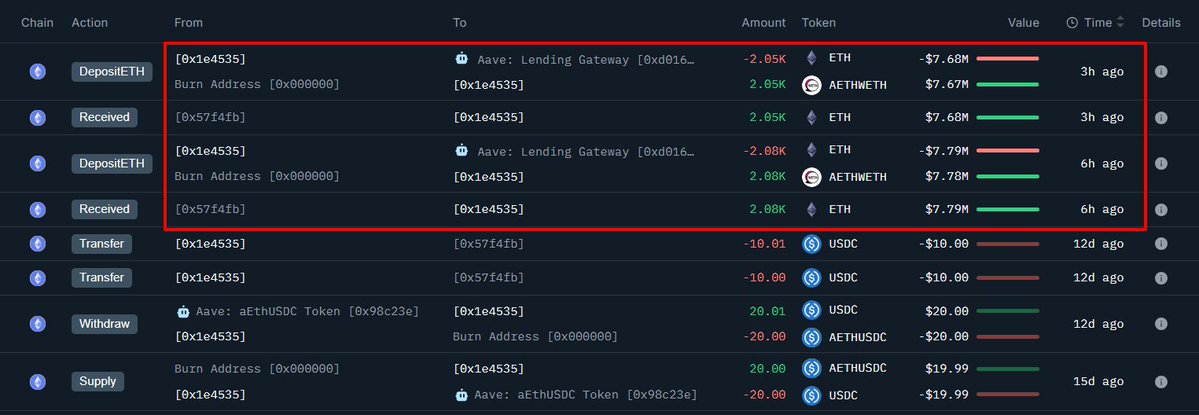Click the info icon for the 12d ago Withdraw row
The height and width of the screenshot is (415, 1199).
coord(1161,324)
